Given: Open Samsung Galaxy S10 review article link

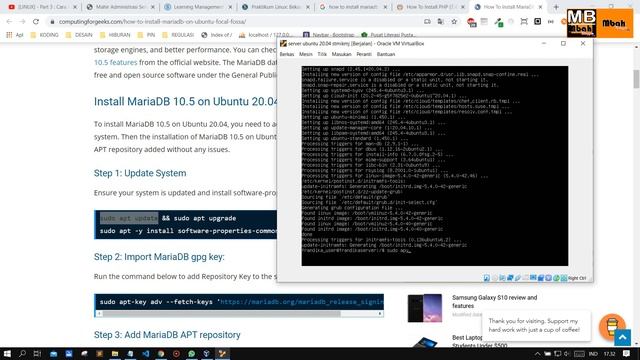Looking at the screenshot, I should (x=494, y=302).
